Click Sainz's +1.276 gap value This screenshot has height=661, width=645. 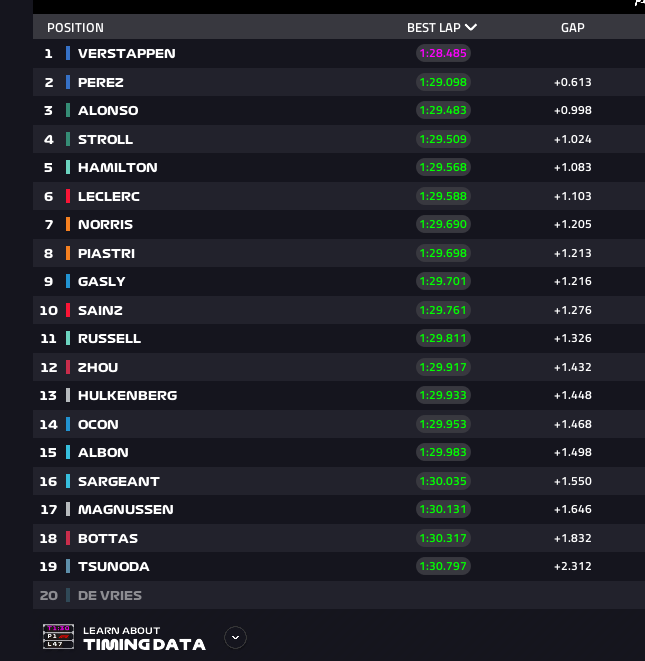(572, 310)
